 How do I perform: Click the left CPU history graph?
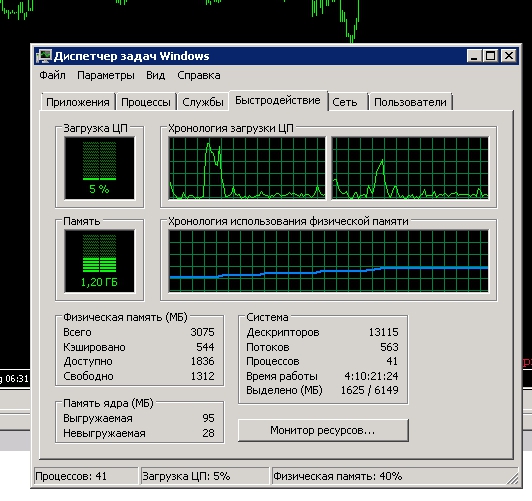pos(247,168)
